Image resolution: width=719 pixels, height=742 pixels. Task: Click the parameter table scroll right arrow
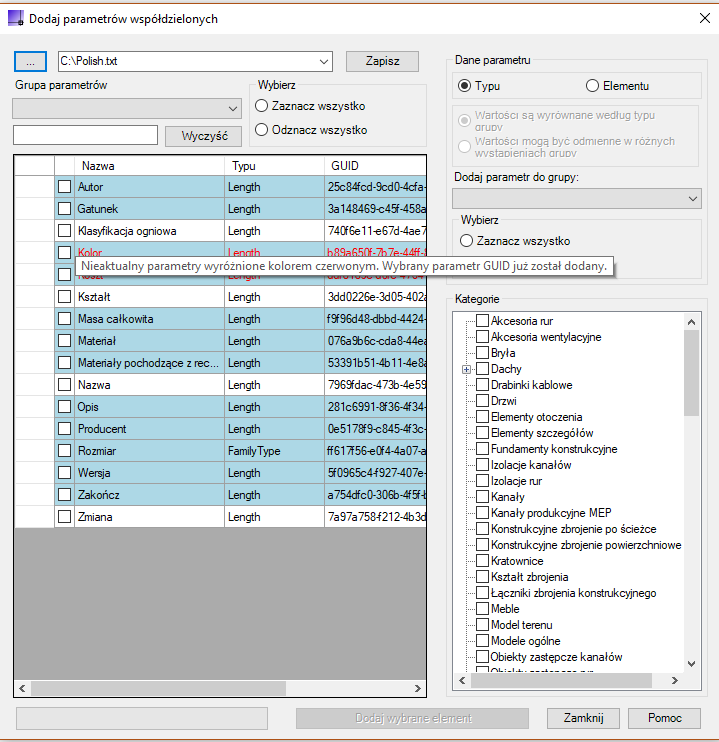[417, 688]
